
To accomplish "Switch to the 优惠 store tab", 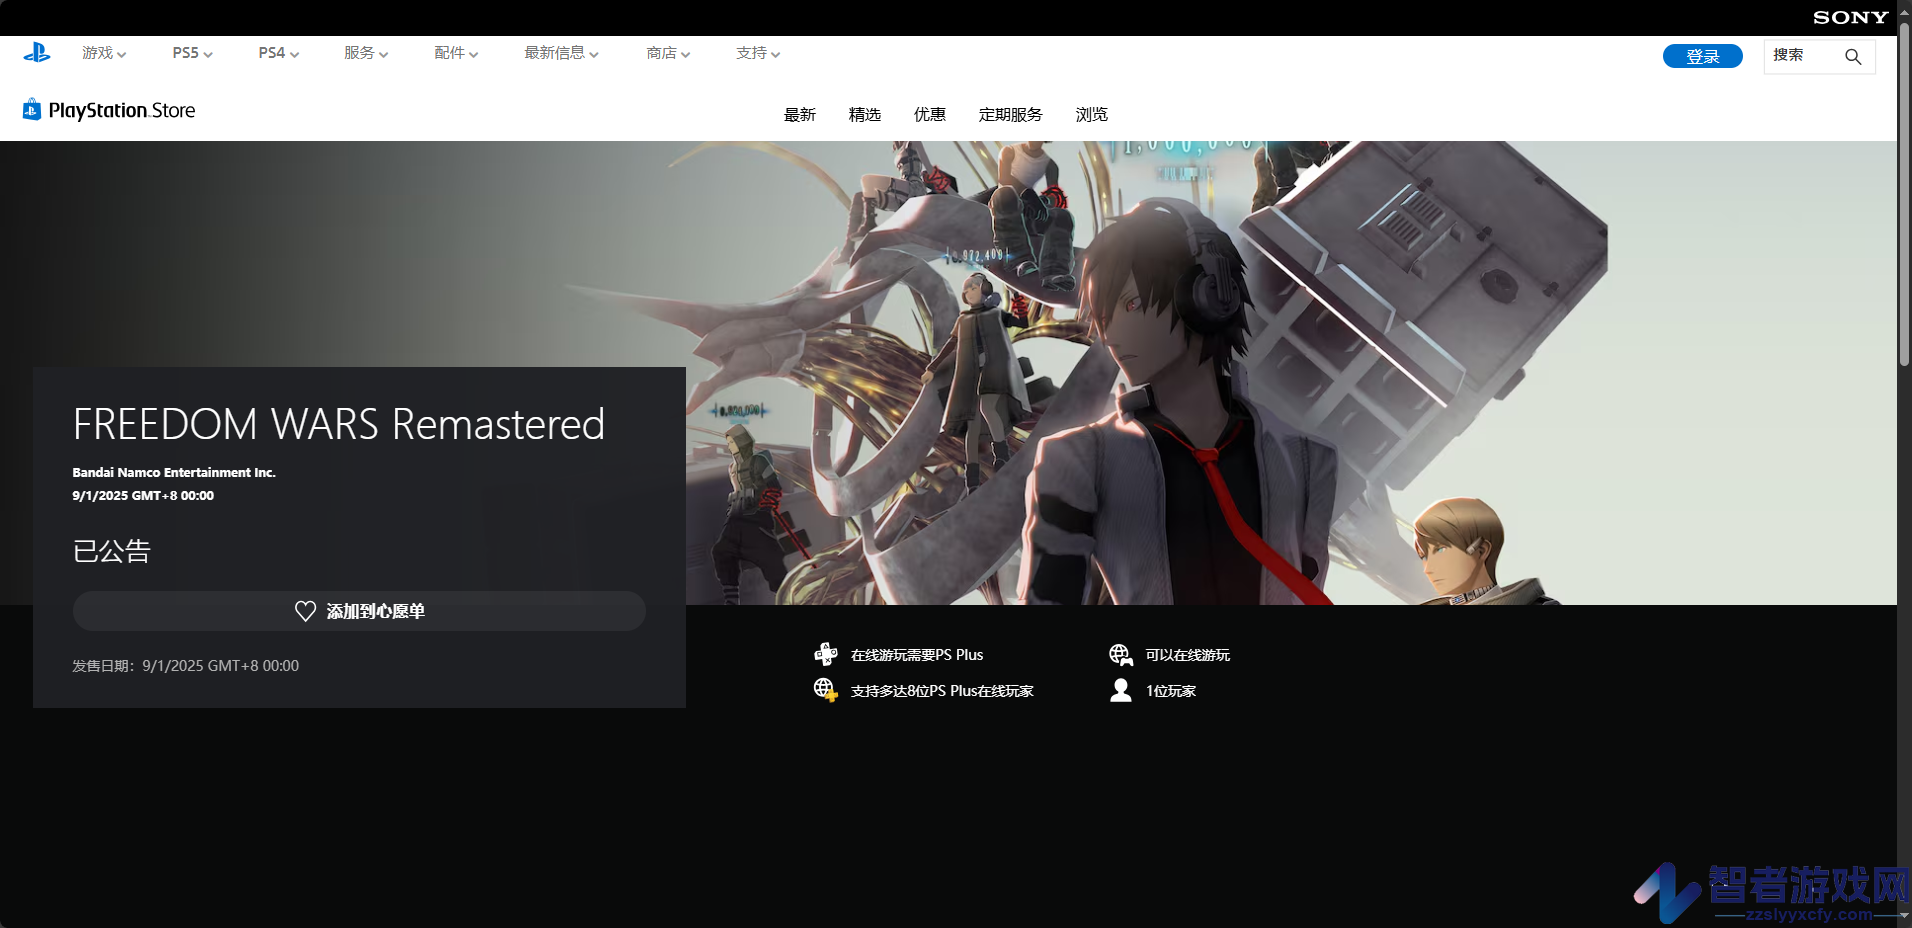I will 930,115.
